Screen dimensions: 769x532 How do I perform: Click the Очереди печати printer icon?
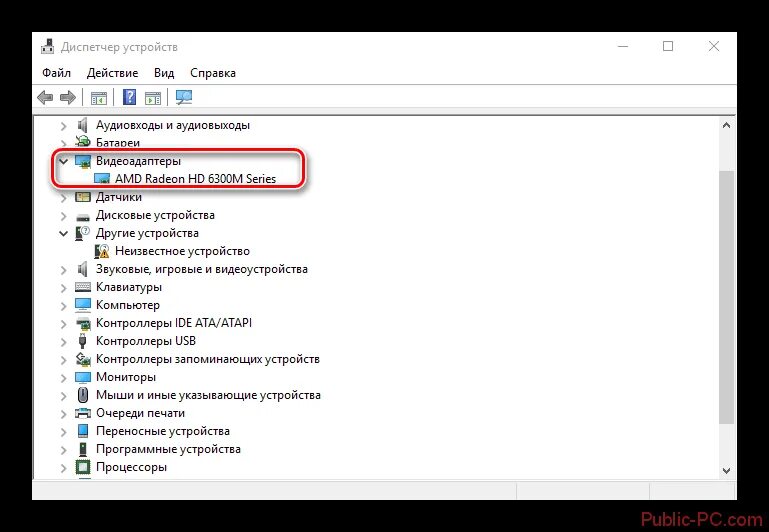pos(83,413)
